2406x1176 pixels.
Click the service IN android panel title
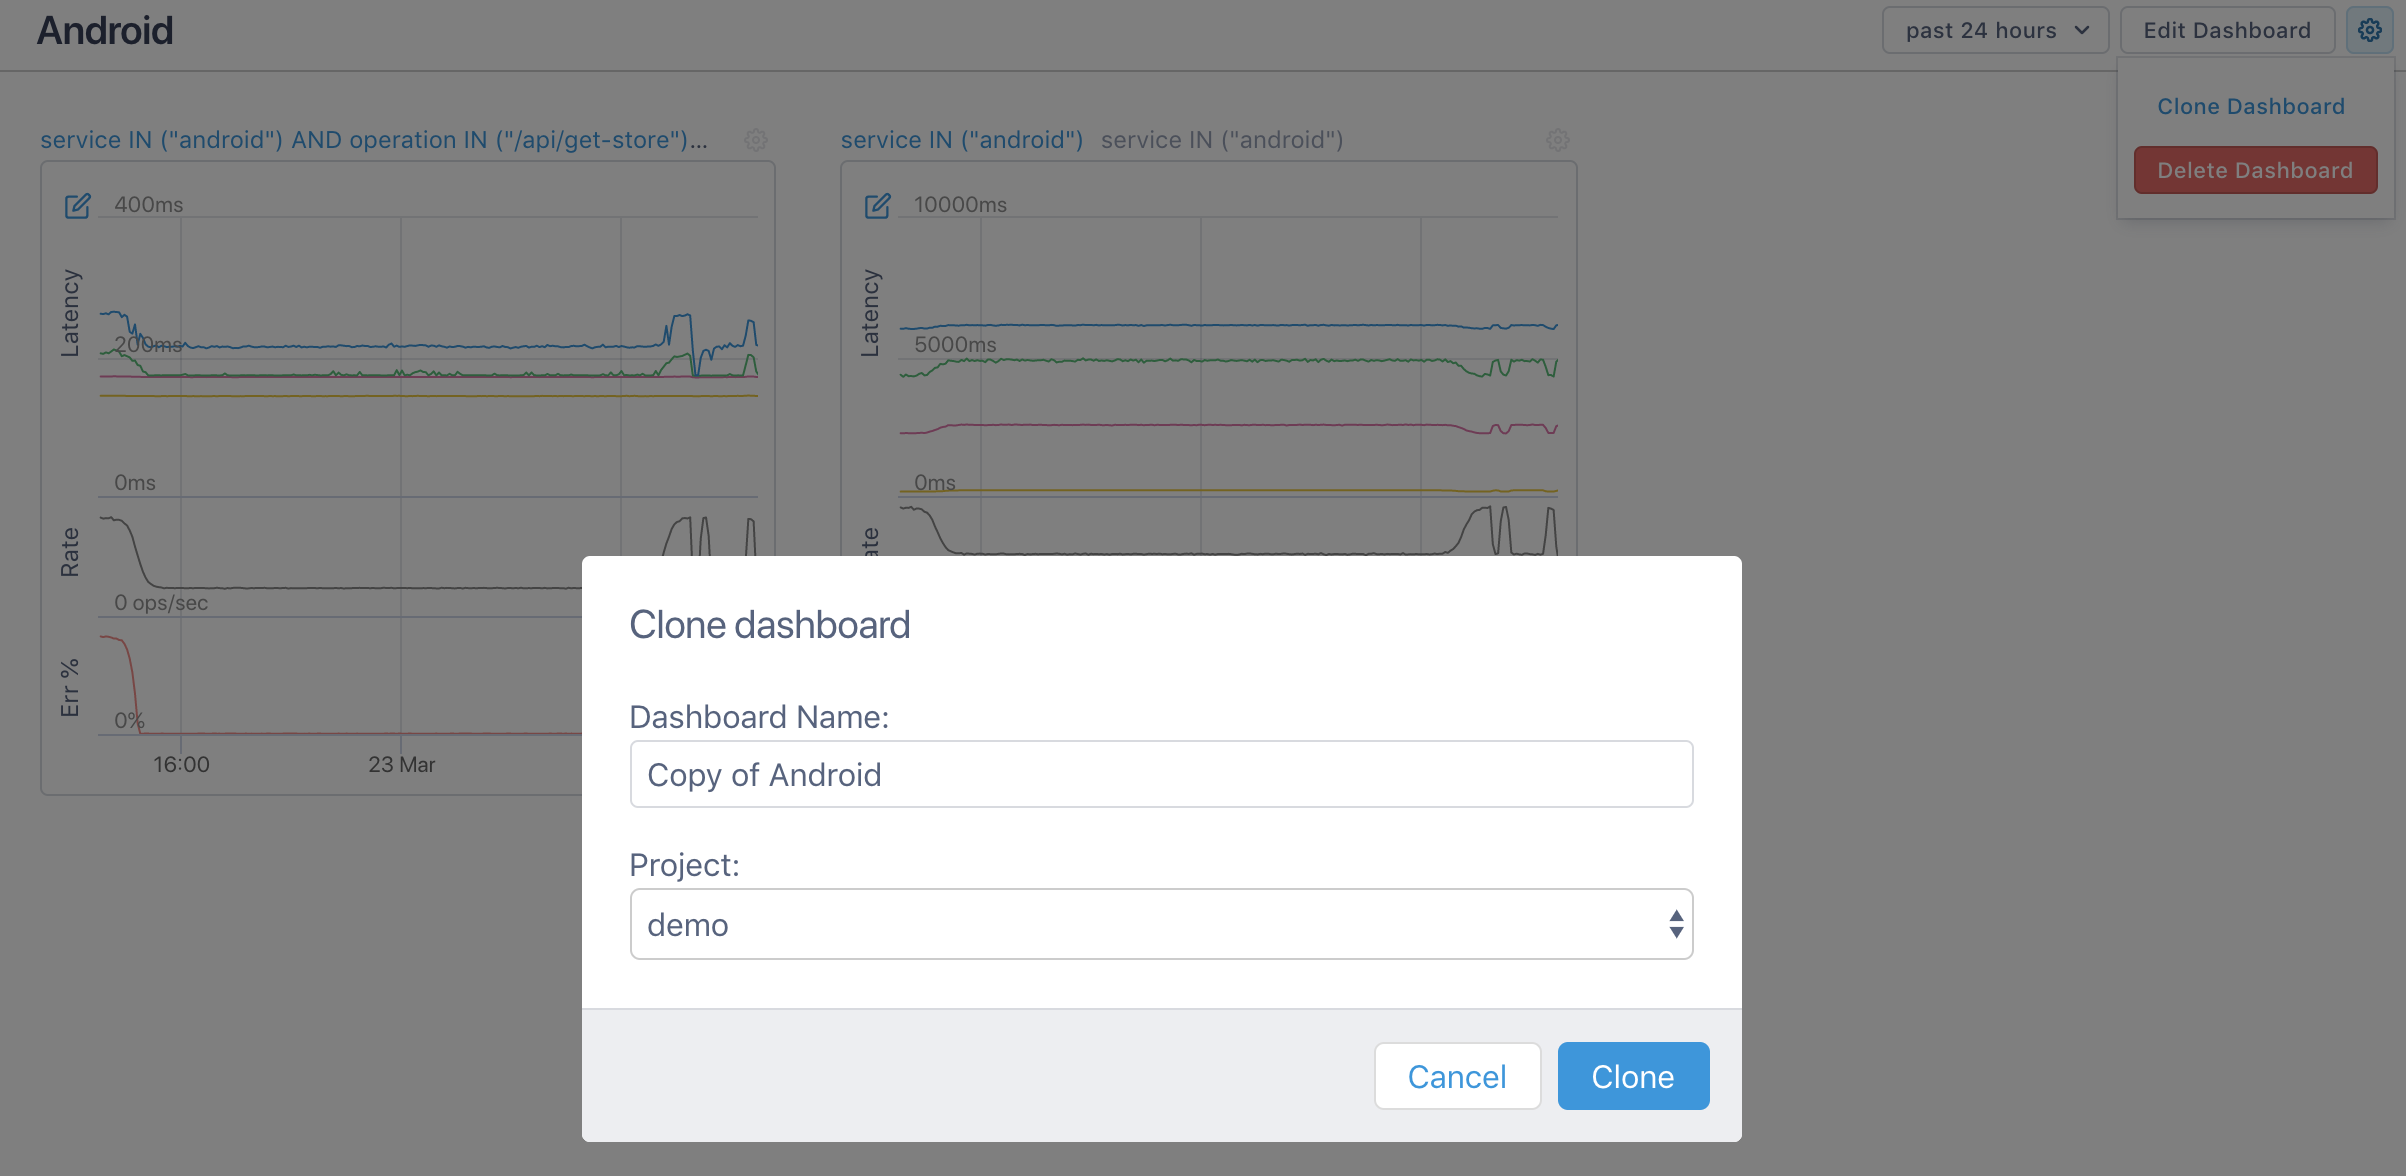click(962, 140)
